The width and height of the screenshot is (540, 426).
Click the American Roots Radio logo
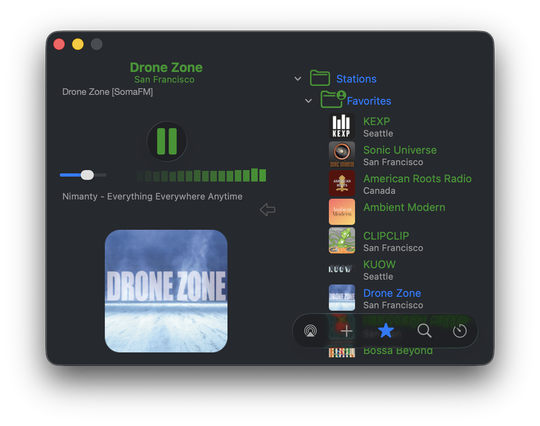click(x=342, y=183)
